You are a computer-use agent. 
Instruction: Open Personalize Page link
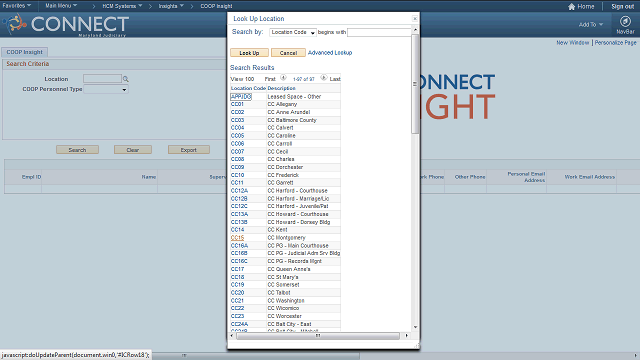pos(616,42)
